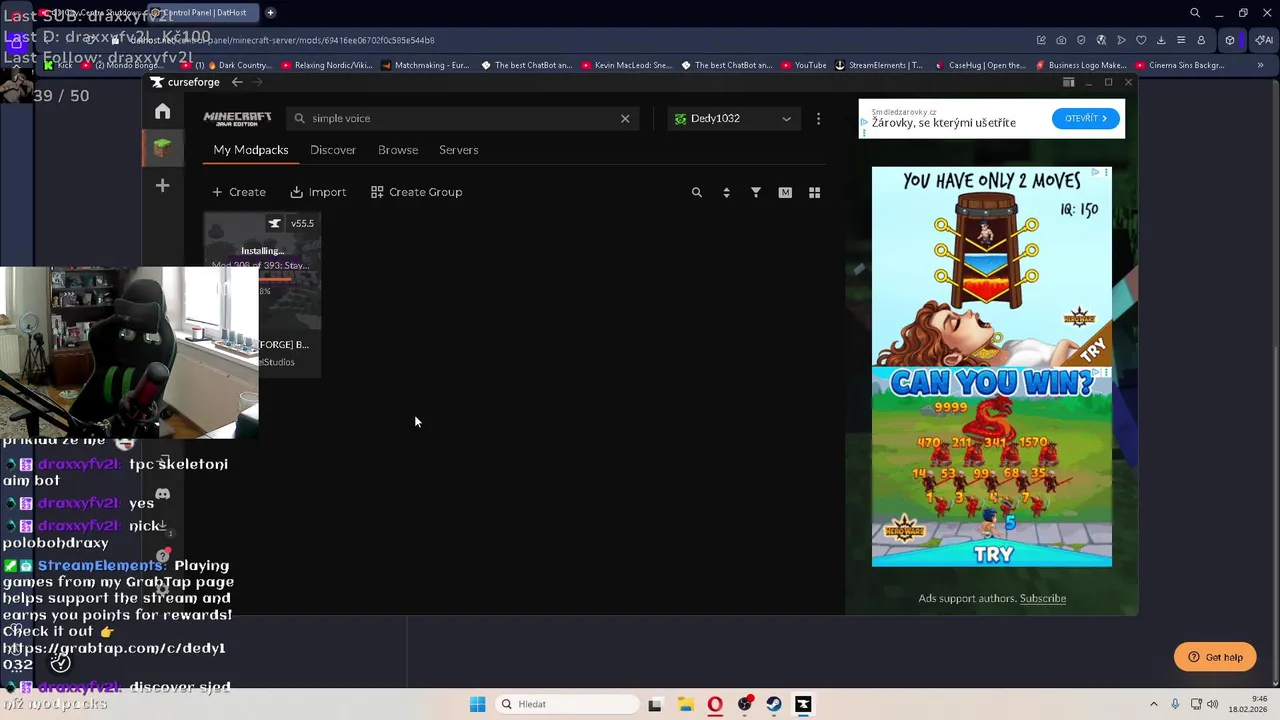Screen dimensions: 1280x720
Task: Open the YouTube bookmark
Action: (804, 65)
